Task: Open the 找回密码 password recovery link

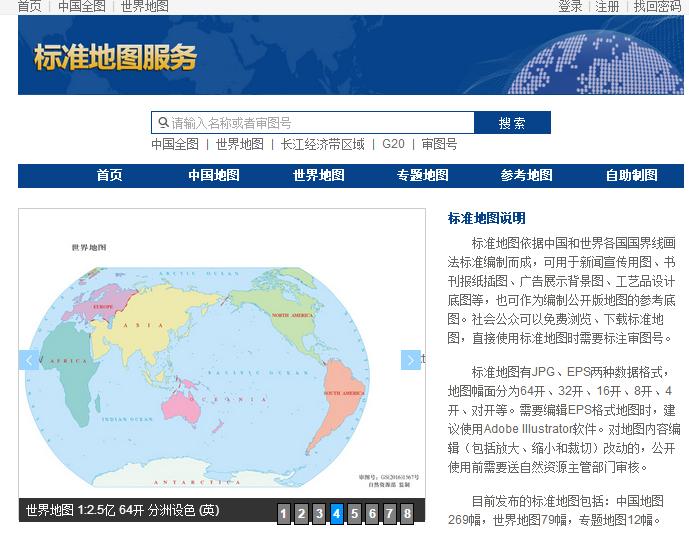Action: click(x=659, y=6)
